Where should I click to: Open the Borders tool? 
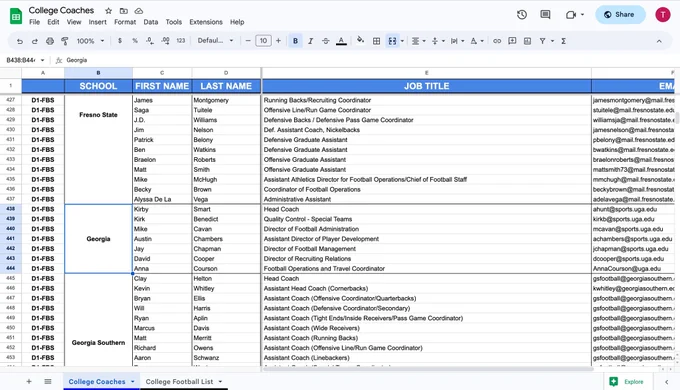(376, 41)
